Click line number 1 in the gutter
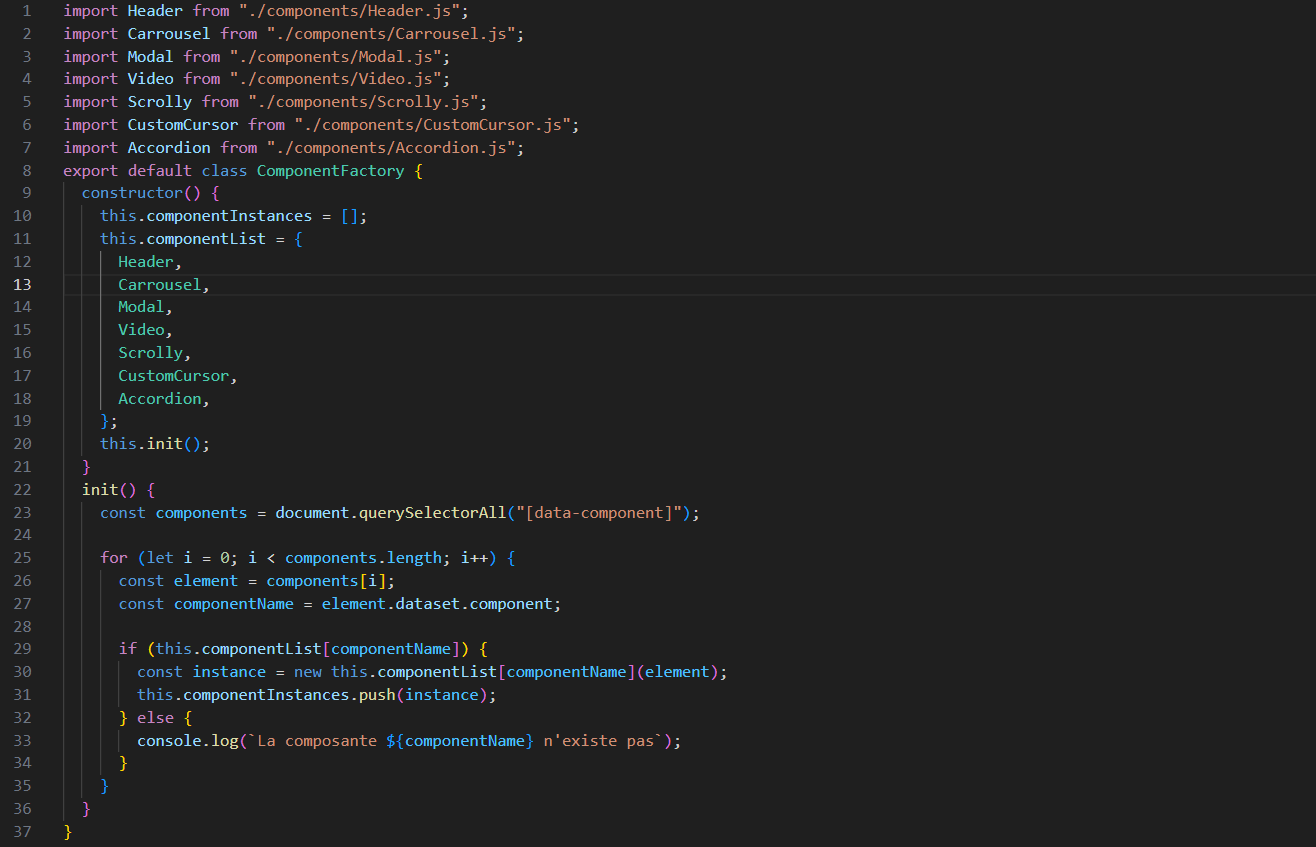Viewport: 1316px width, 847px height. pos(27,10)
